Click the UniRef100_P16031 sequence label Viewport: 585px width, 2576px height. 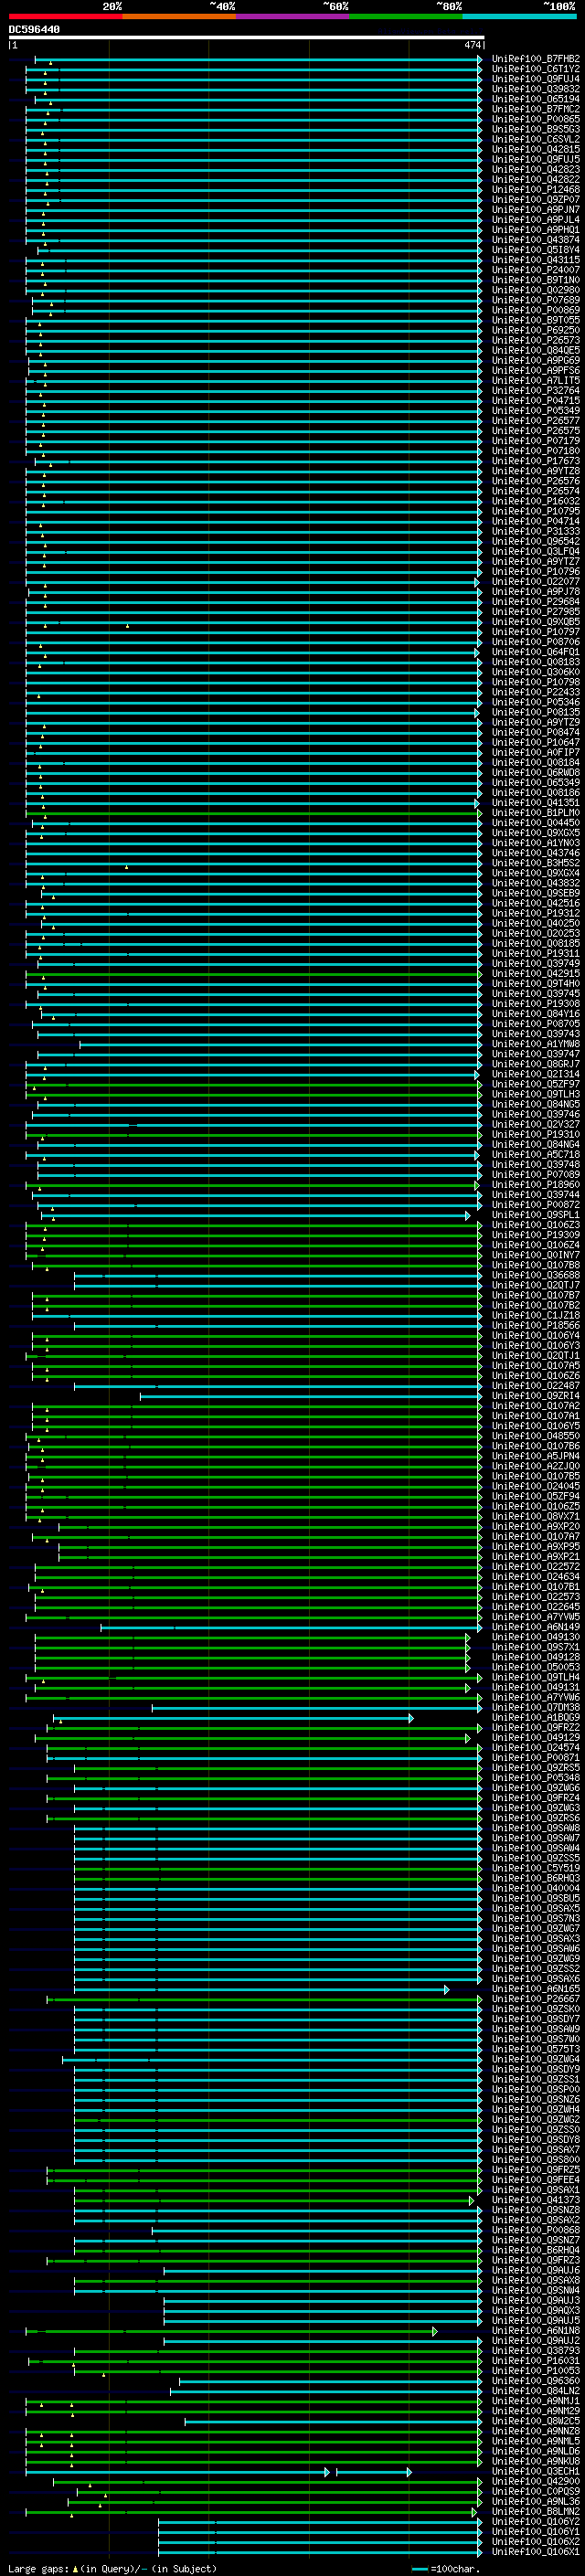535,2360
